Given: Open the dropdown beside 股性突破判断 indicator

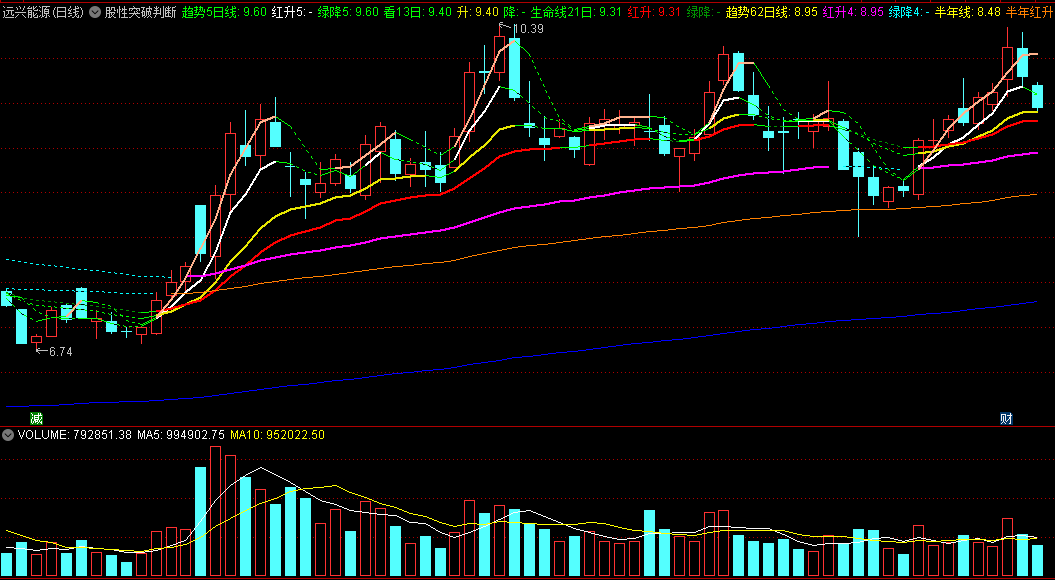Looking at the screenshot, I should tap(94, 12).
